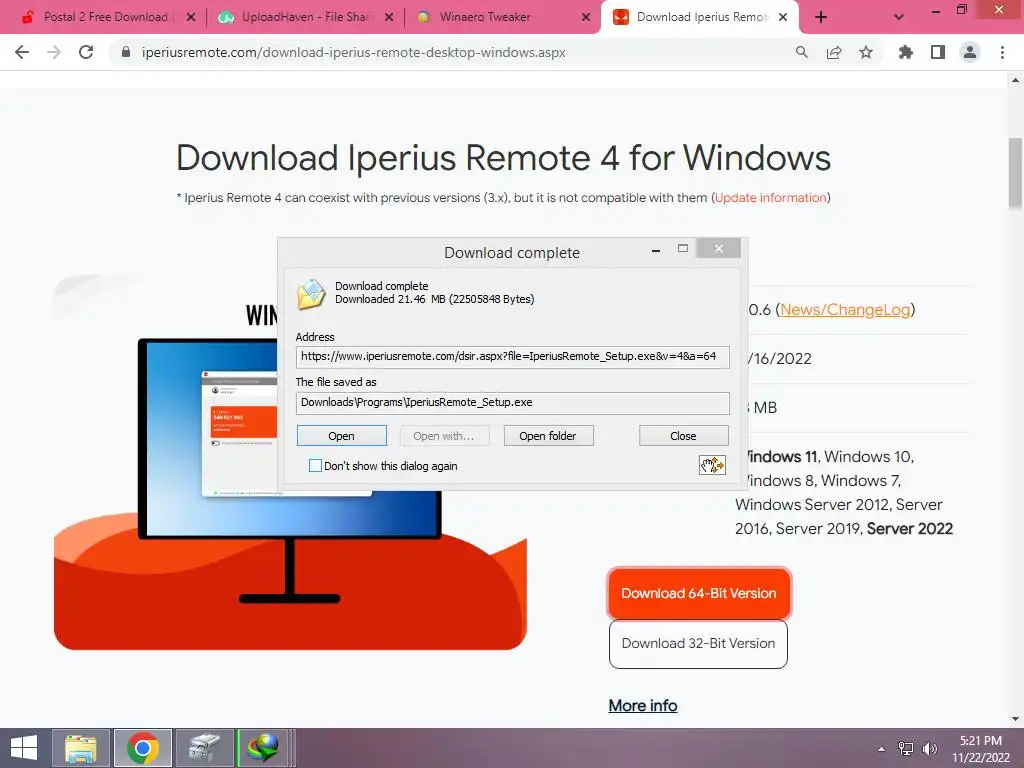
Task: Open Internet Download Manager taskbar icon
Action: point(263,748)
